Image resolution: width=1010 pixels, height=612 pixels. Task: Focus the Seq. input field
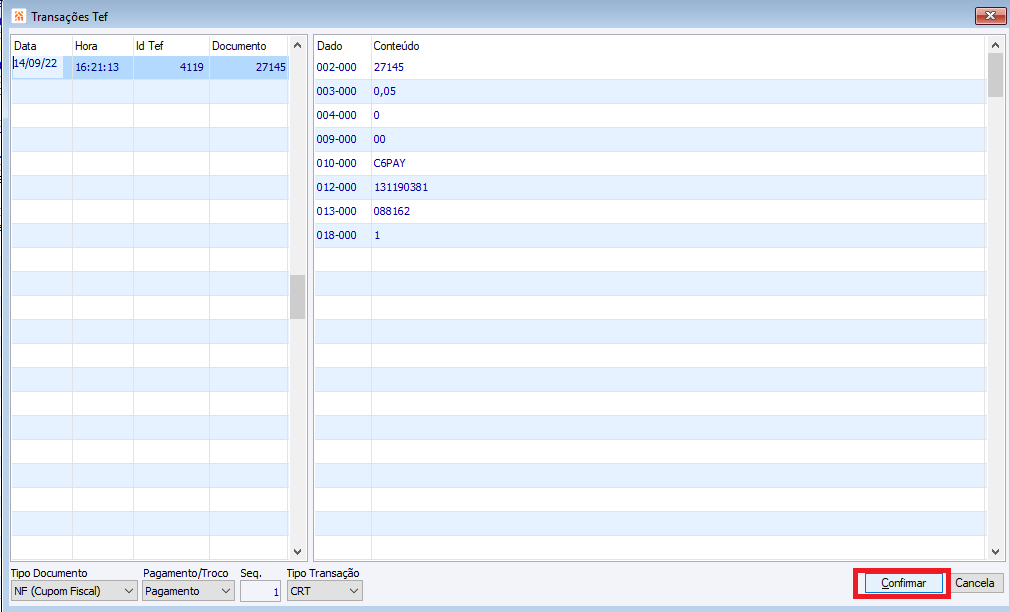[260, 591]
